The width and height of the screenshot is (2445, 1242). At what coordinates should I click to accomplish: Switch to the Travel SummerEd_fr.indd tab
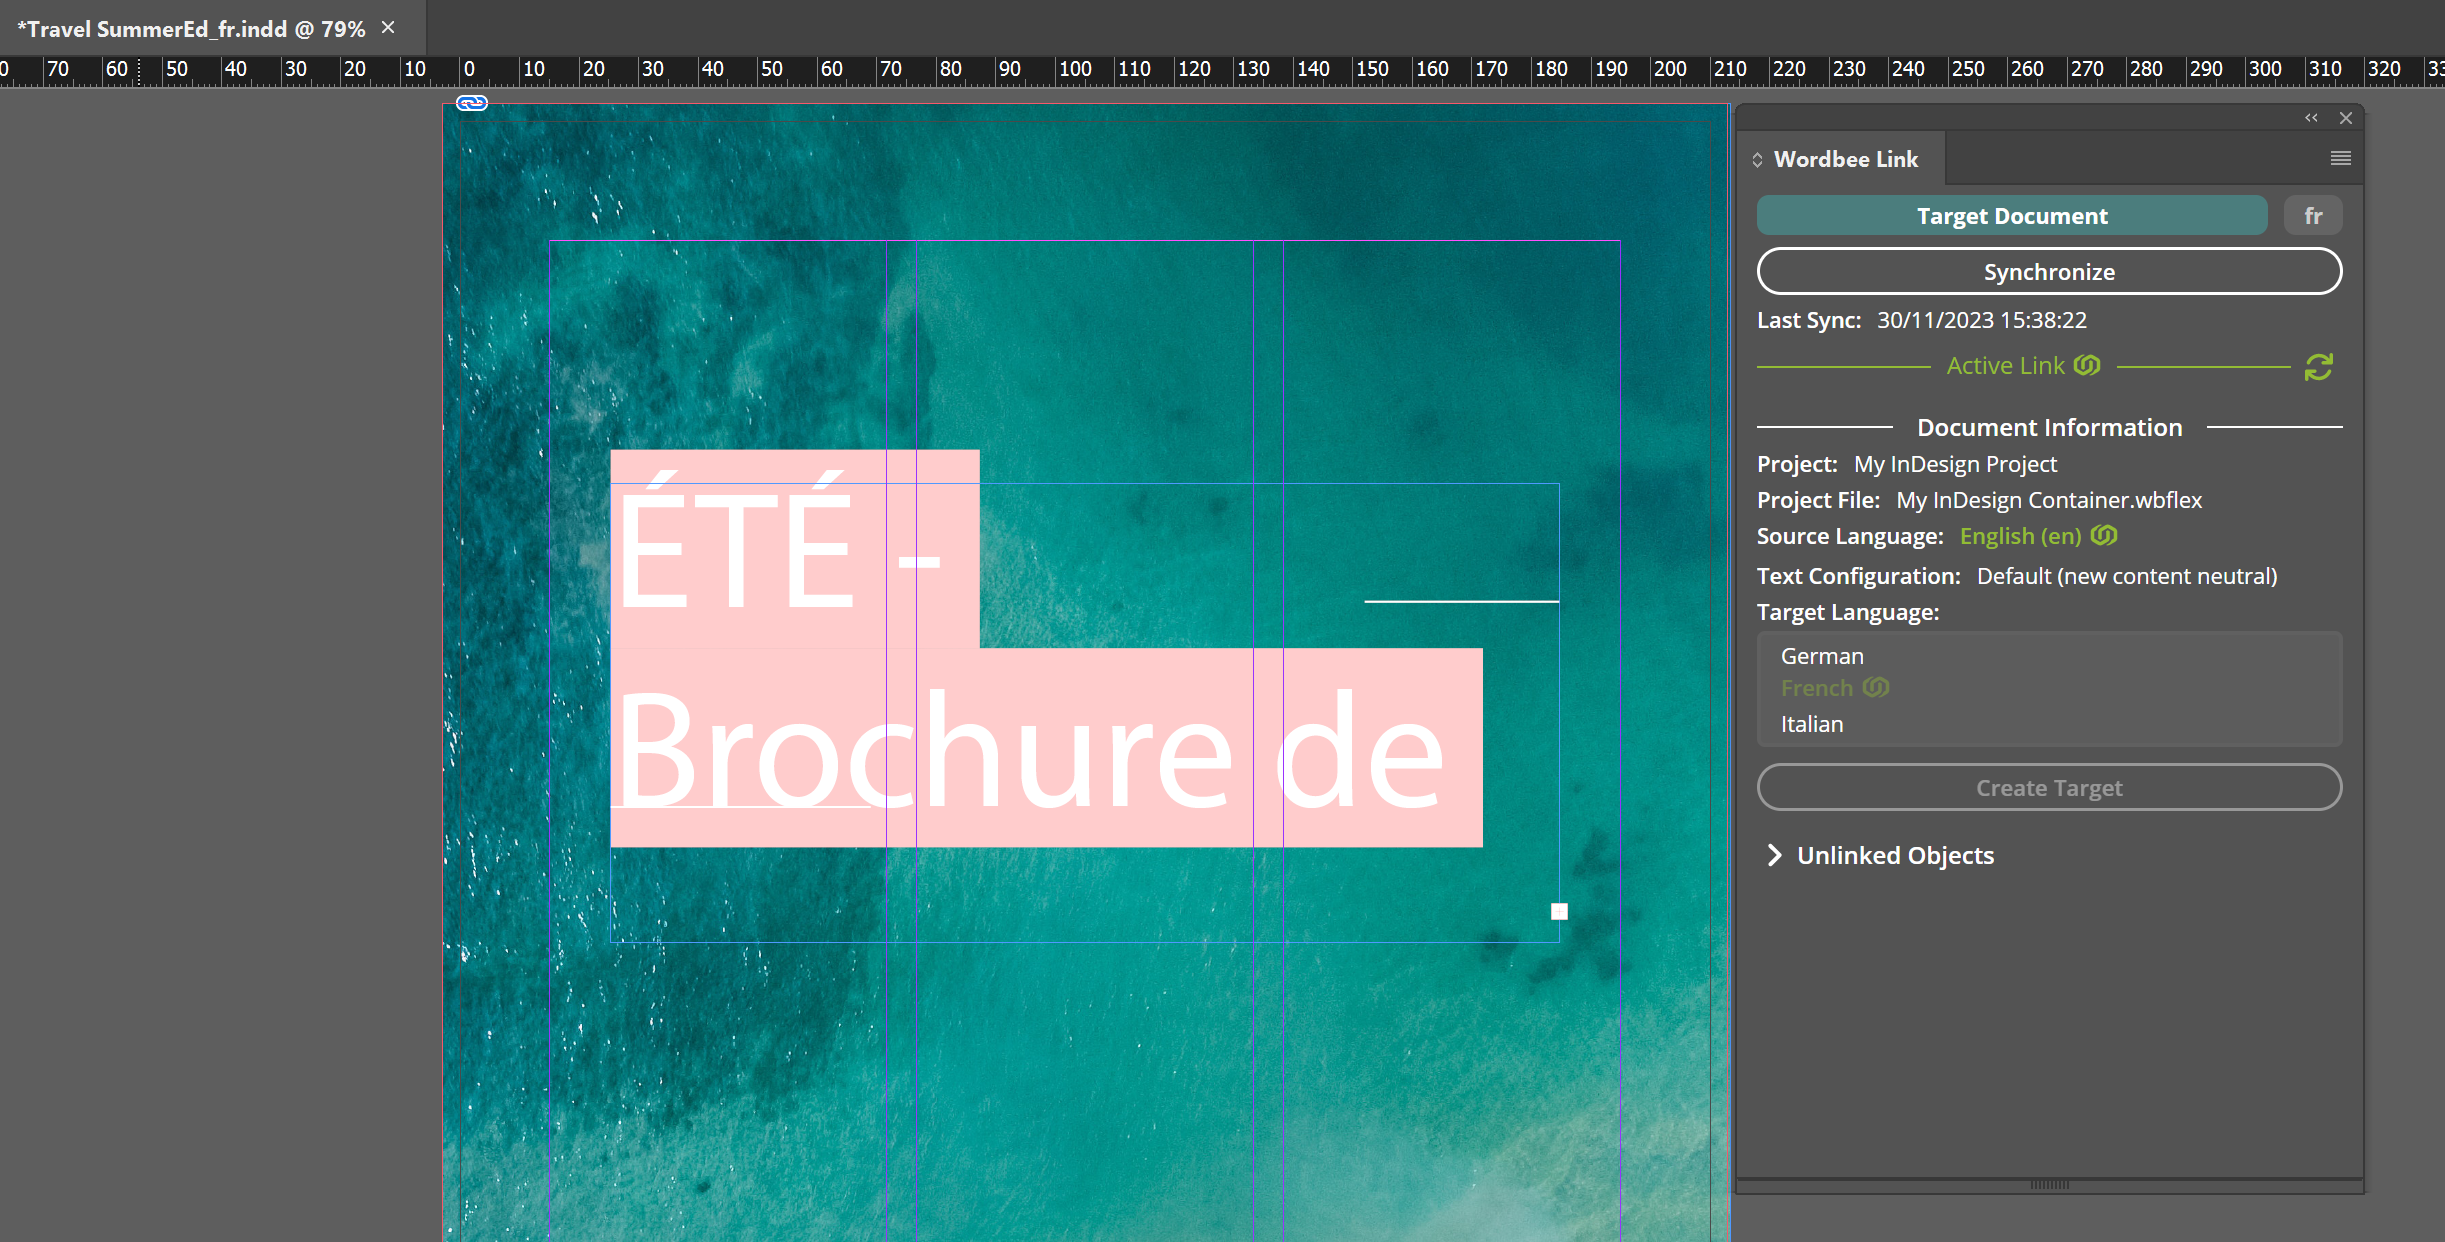pyautogui.click(x=190, y=29)
